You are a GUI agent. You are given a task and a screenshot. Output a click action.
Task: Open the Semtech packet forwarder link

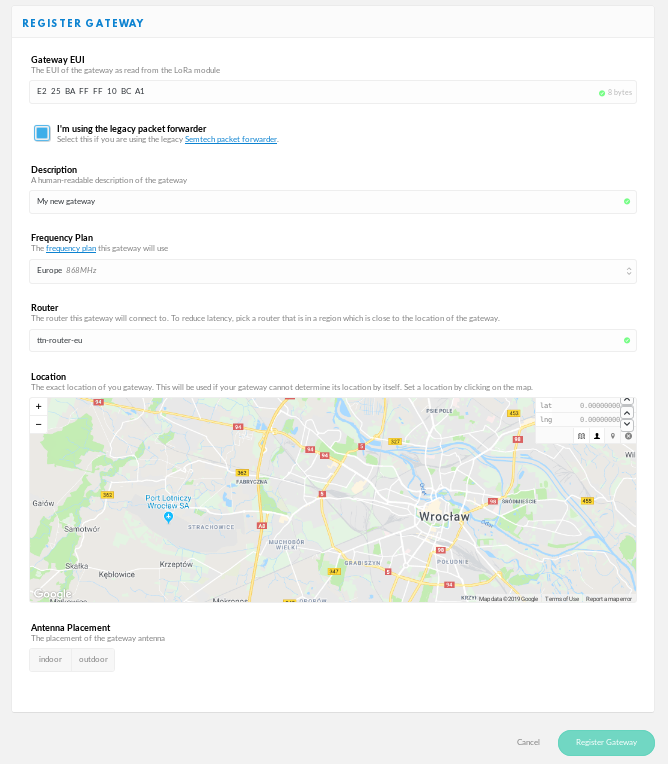[231, 139]
